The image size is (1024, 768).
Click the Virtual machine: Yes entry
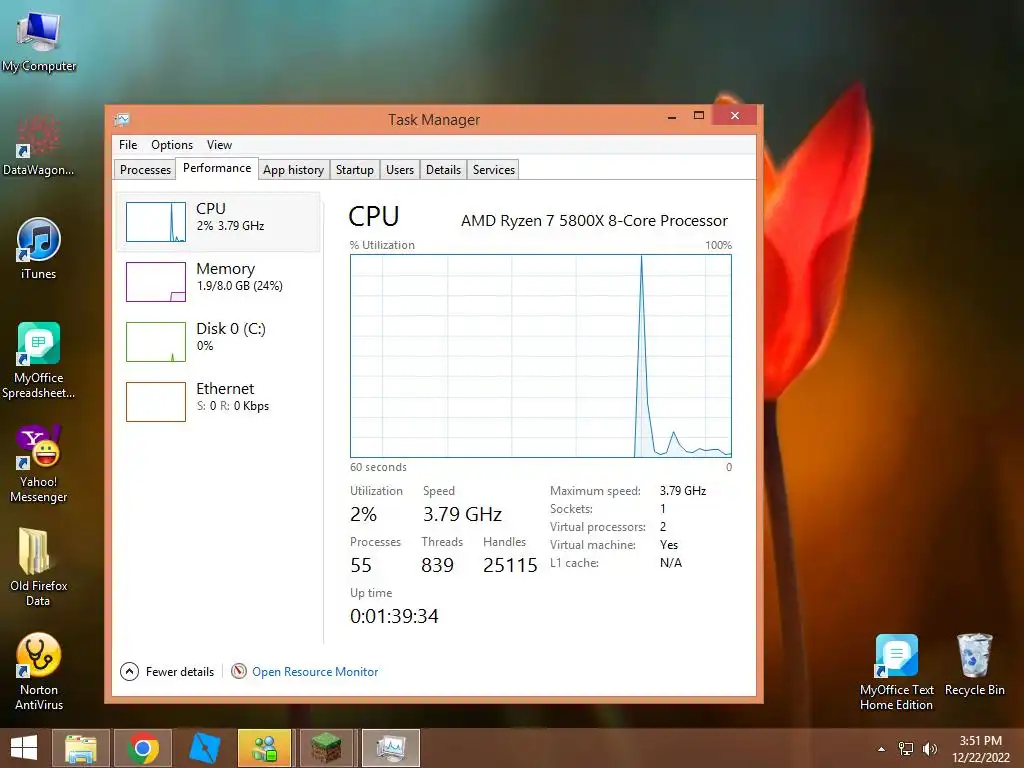pyautogui.click(x=615, y=545)
